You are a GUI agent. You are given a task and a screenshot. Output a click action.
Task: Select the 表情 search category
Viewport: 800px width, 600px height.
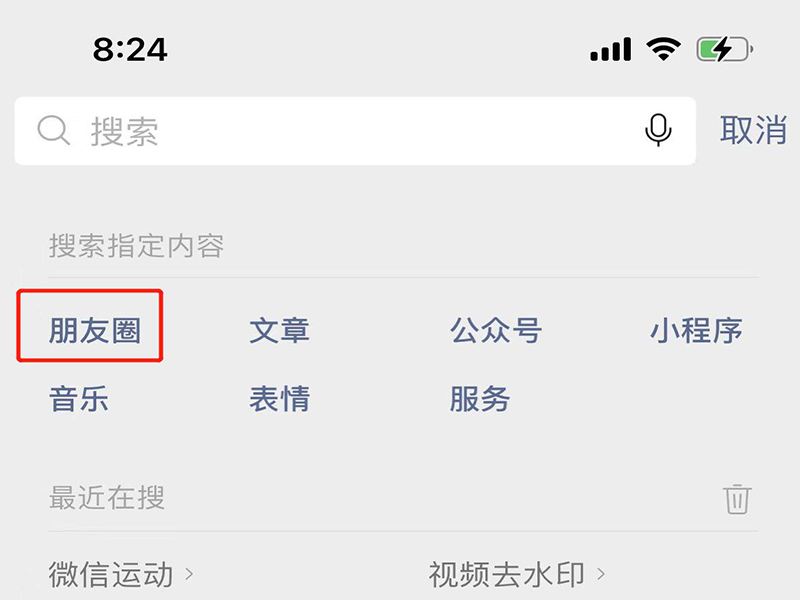(x=279, y=398)
